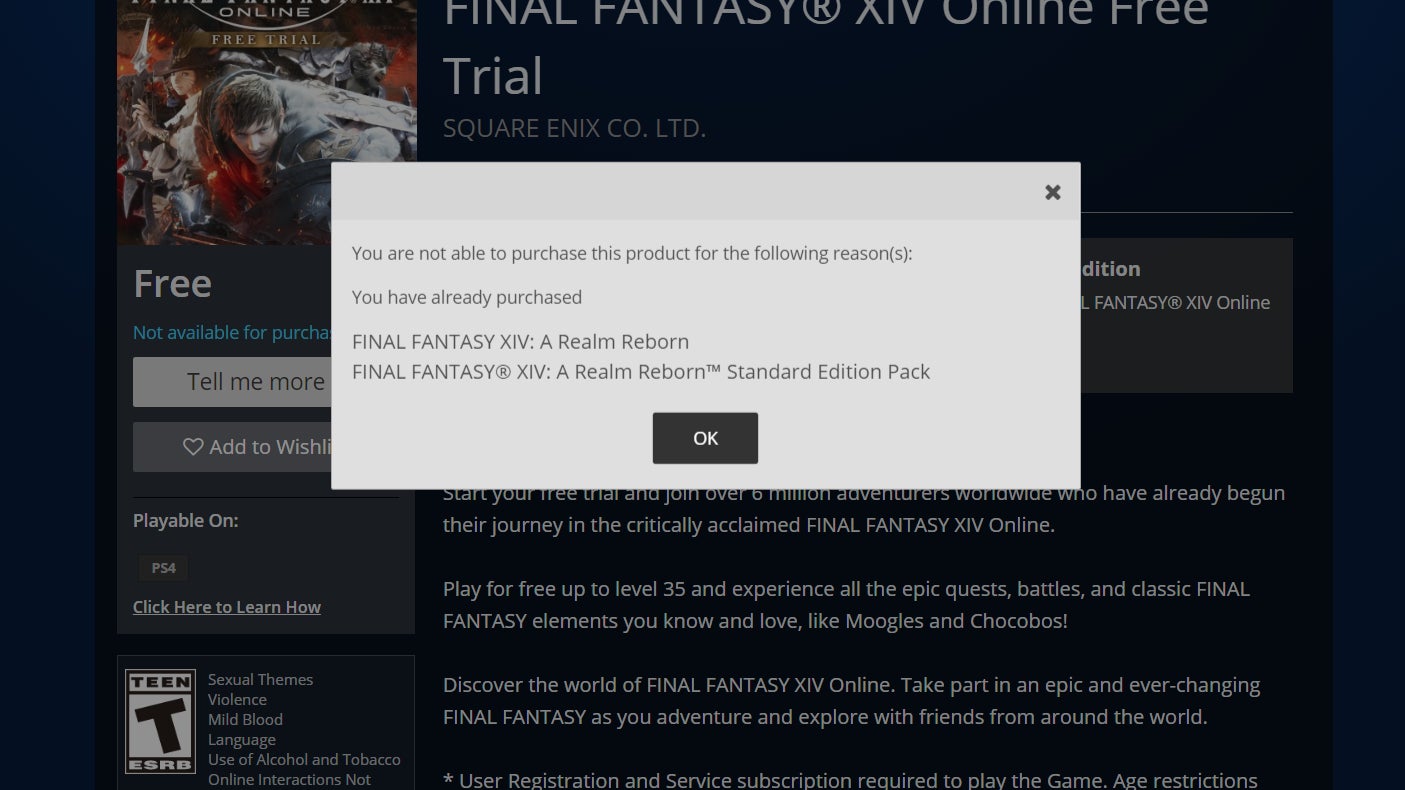Open the SQUARE ENIX CO. LTD. publisher name
1405x790 pixels.
point(574,128)
